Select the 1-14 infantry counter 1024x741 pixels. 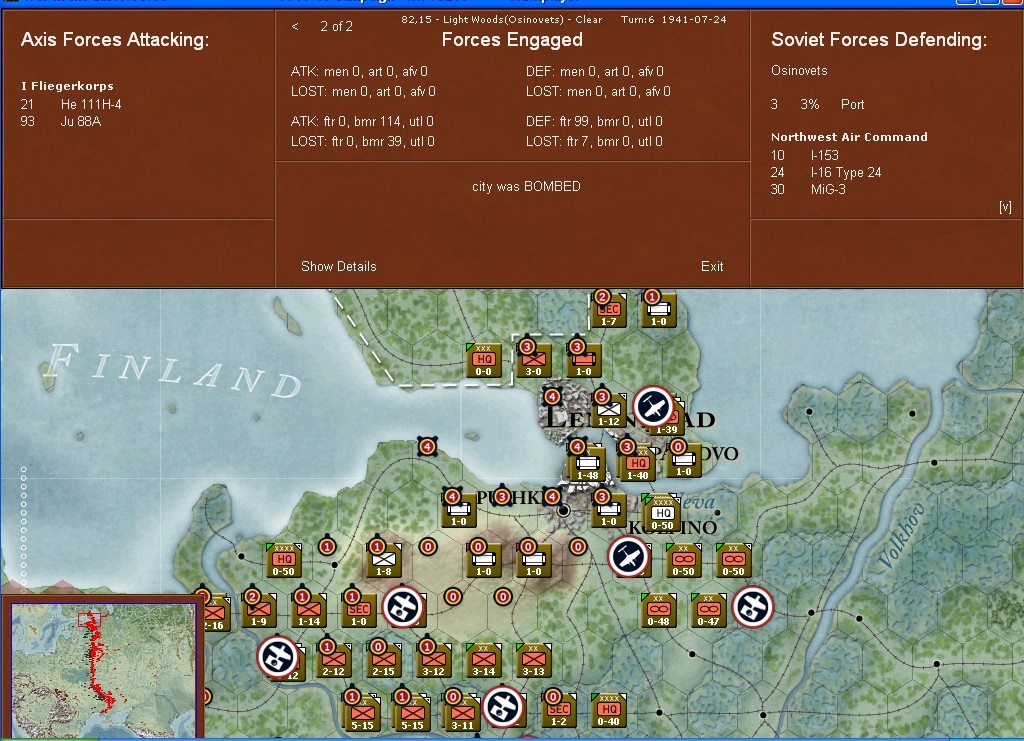click(x=309, y=611)
